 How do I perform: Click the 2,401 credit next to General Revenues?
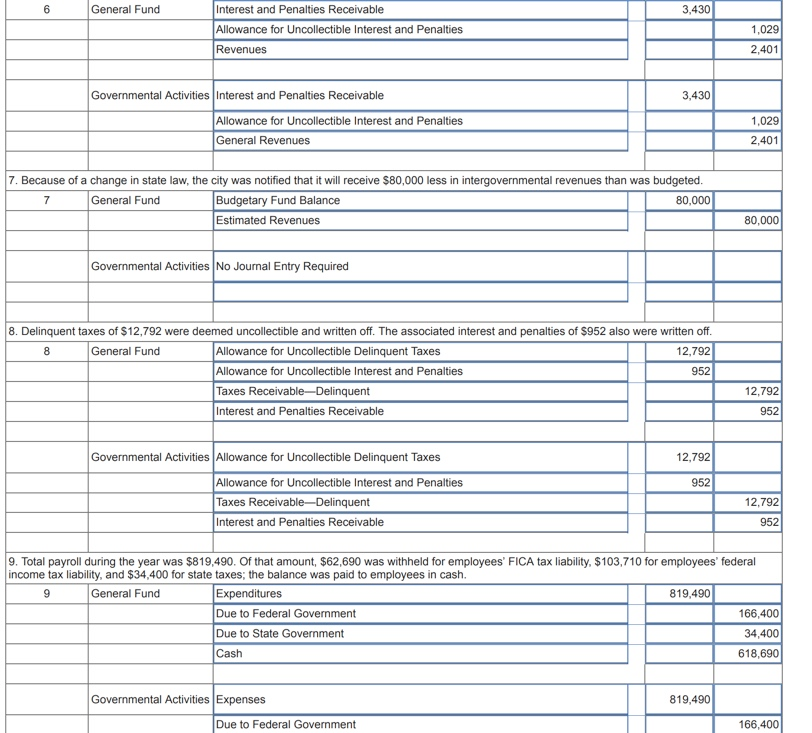click(x=747, y=141)
